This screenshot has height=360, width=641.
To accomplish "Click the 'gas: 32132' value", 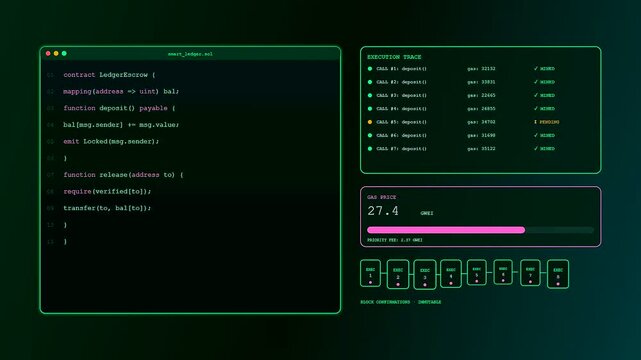I will (481, 69).
